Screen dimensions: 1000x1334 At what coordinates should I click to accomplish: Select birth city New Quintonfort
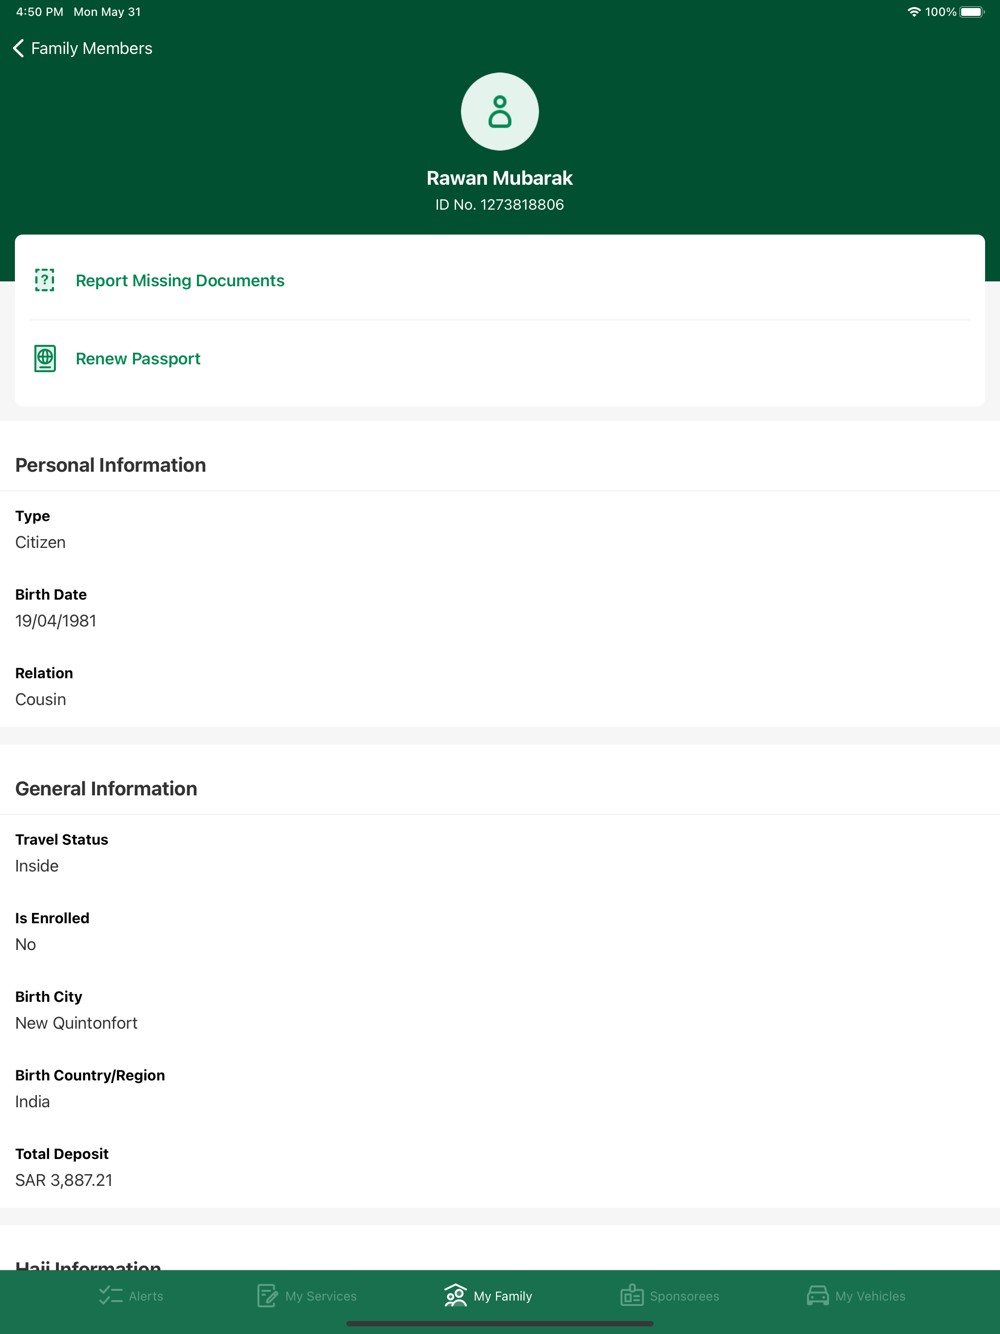click(77, 1023)
